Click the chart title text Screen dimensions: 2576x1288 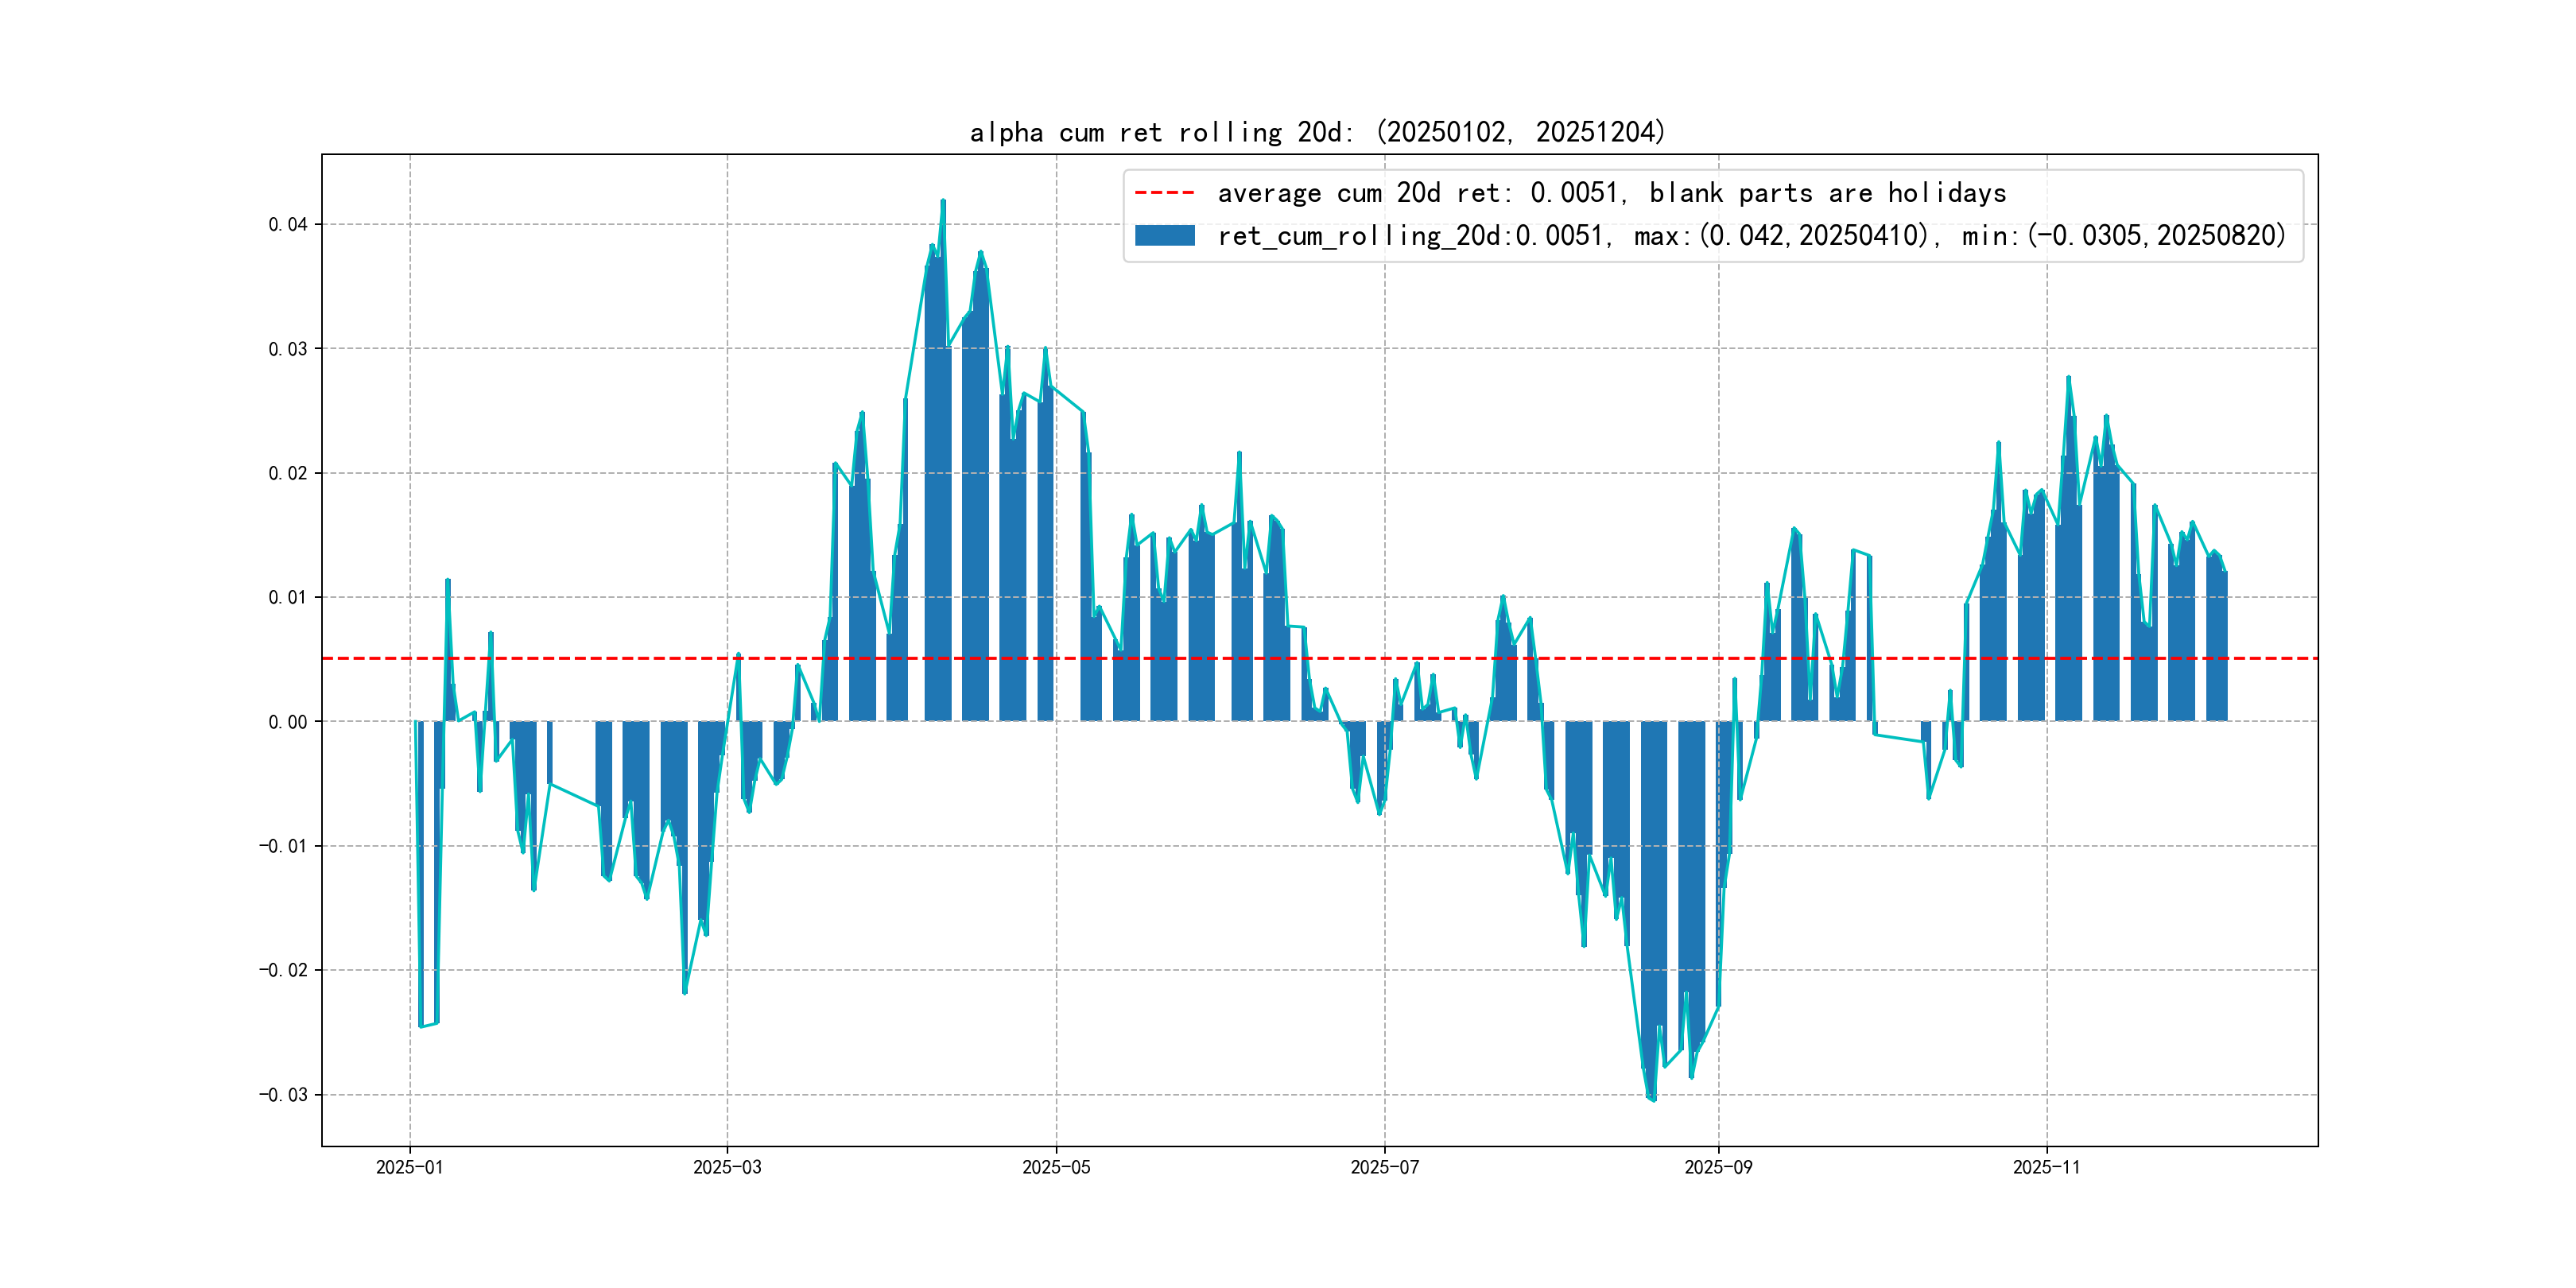(1317, 132)
